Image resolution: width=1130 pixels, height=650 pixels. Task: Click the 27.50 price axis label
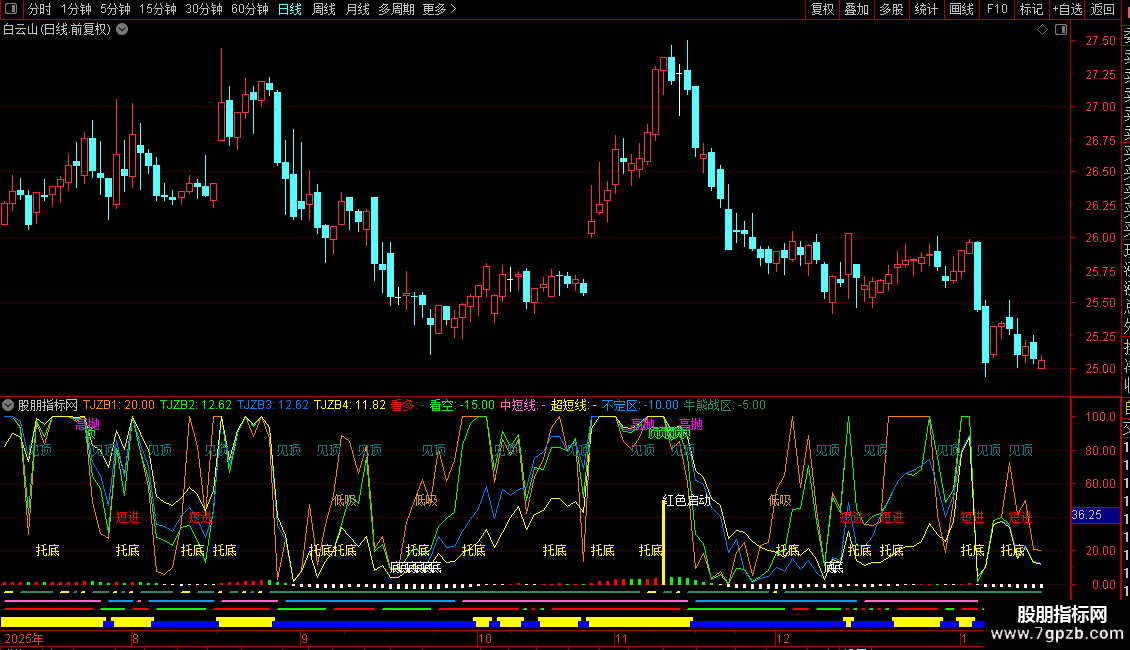[1100, 41]
